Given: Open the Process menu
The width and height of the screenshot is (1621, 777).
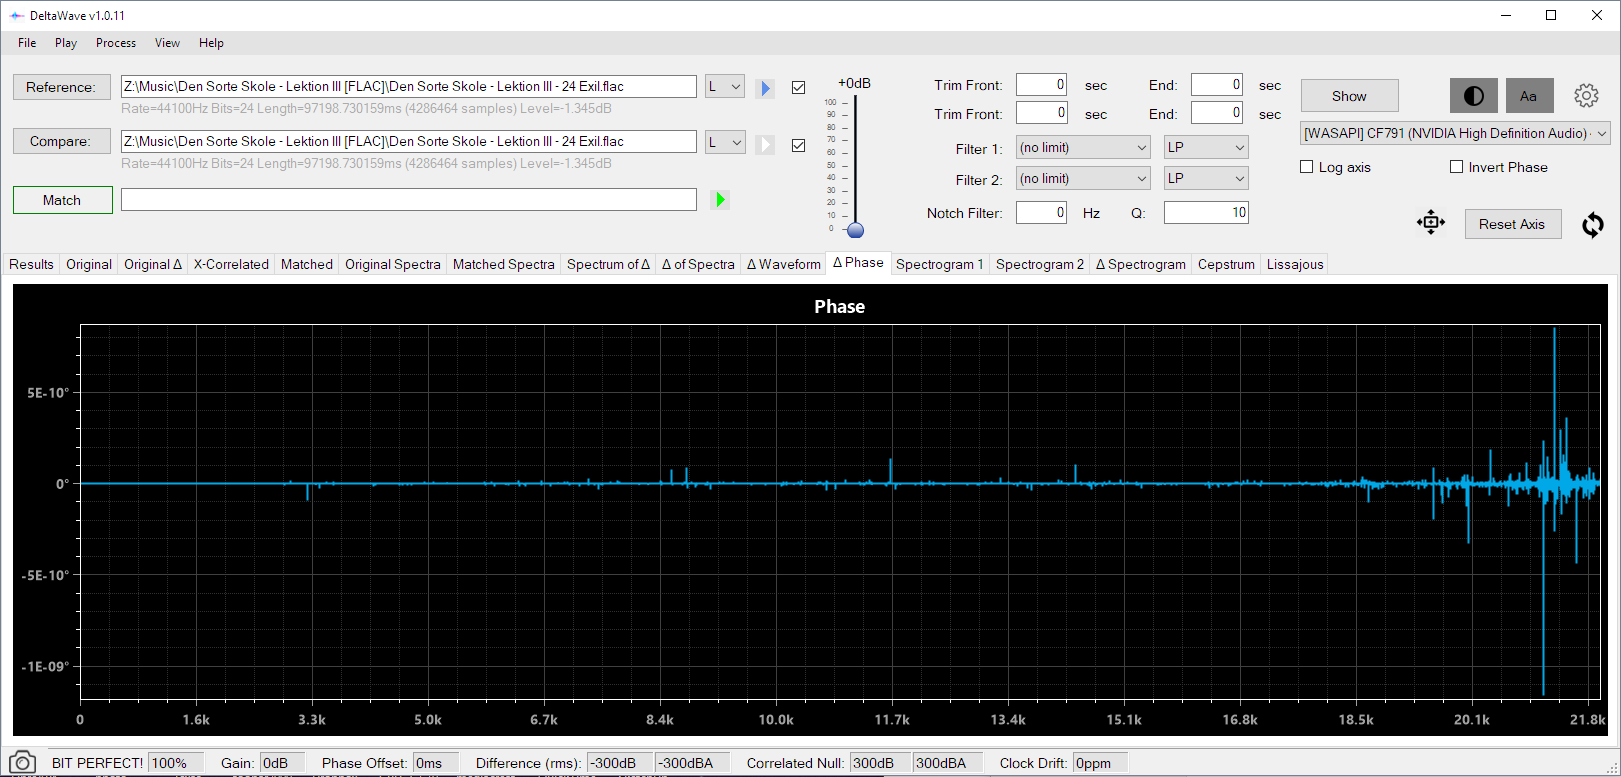Looking at the screenshot, I should [116, 43].
